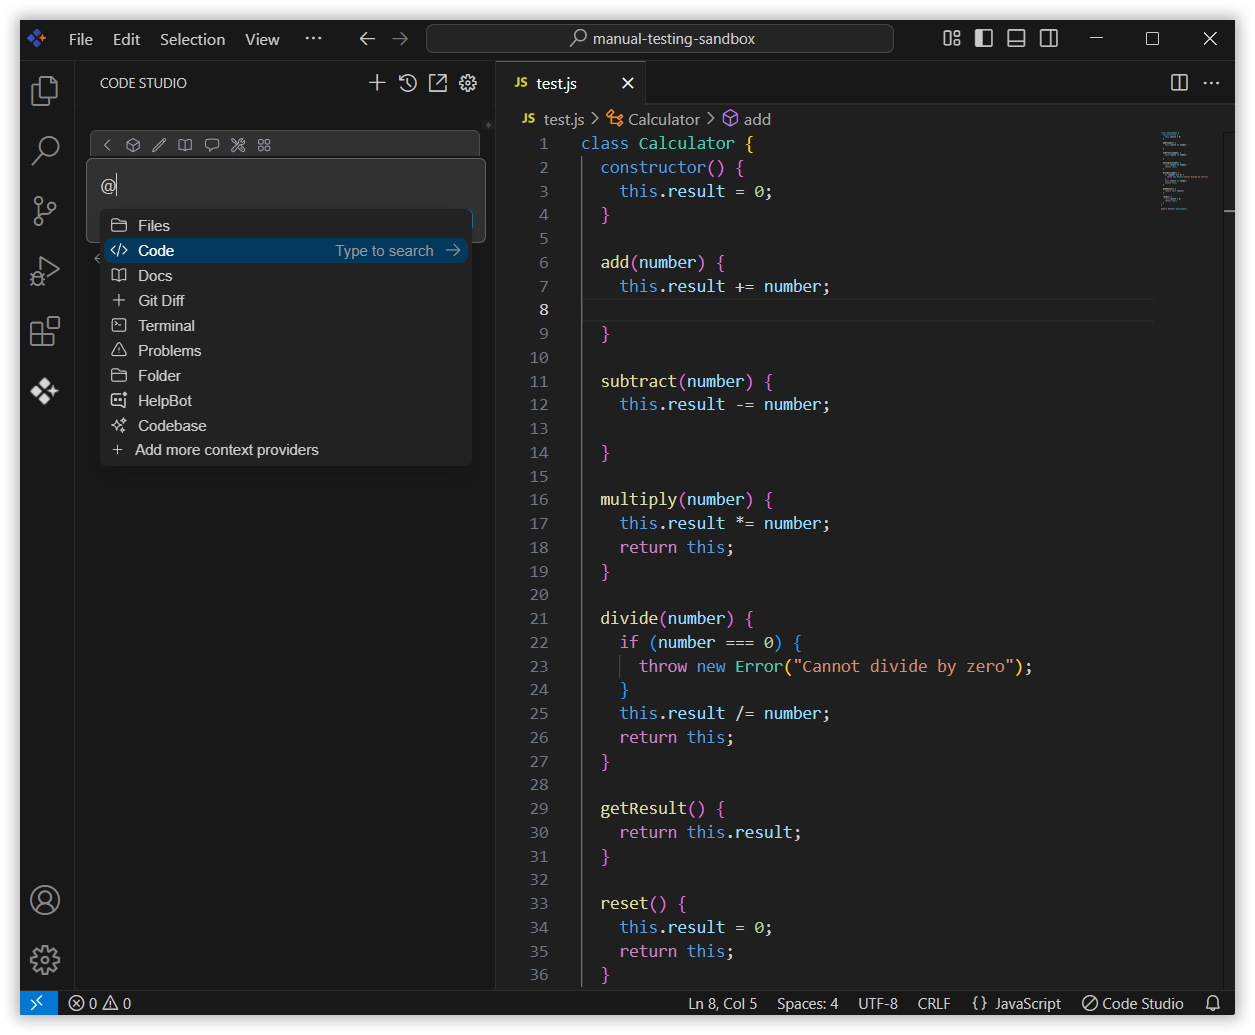The height and width of the screenshot is (1035, 1255).
Task: Toggle the bottom panel layout
Action: 1016,39
